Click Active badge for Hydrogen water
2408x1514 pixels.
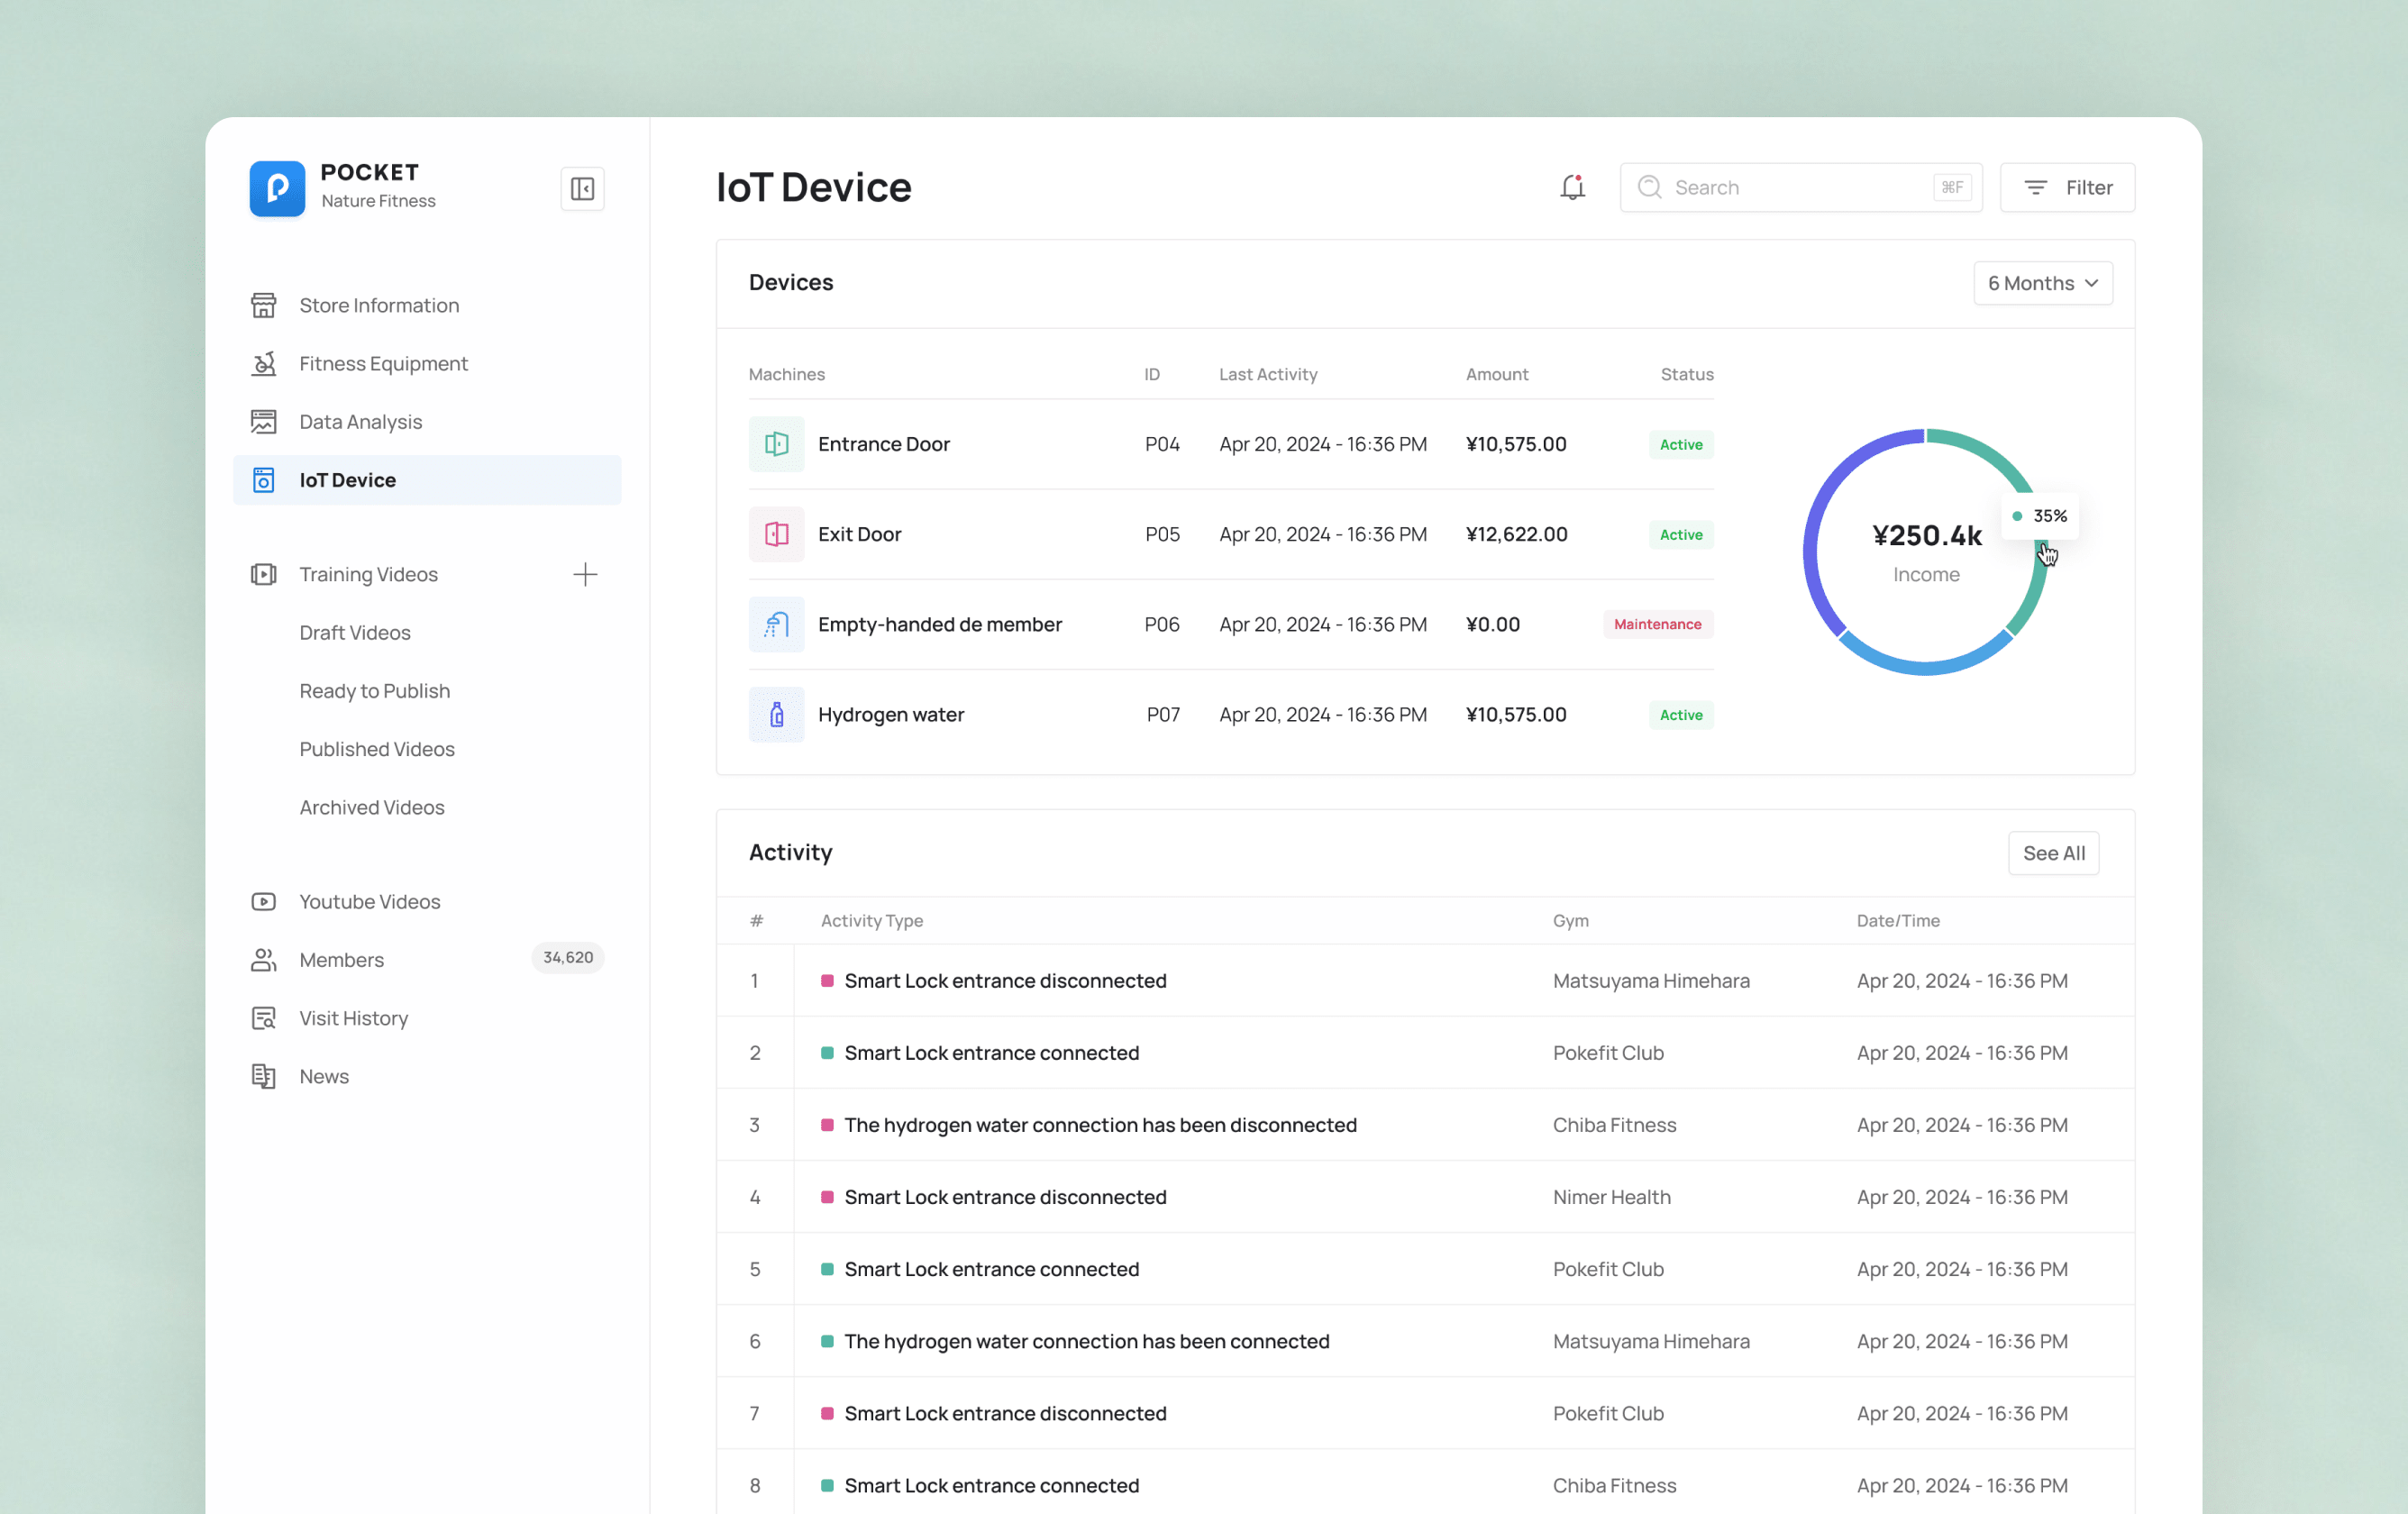pos(1680,714)
